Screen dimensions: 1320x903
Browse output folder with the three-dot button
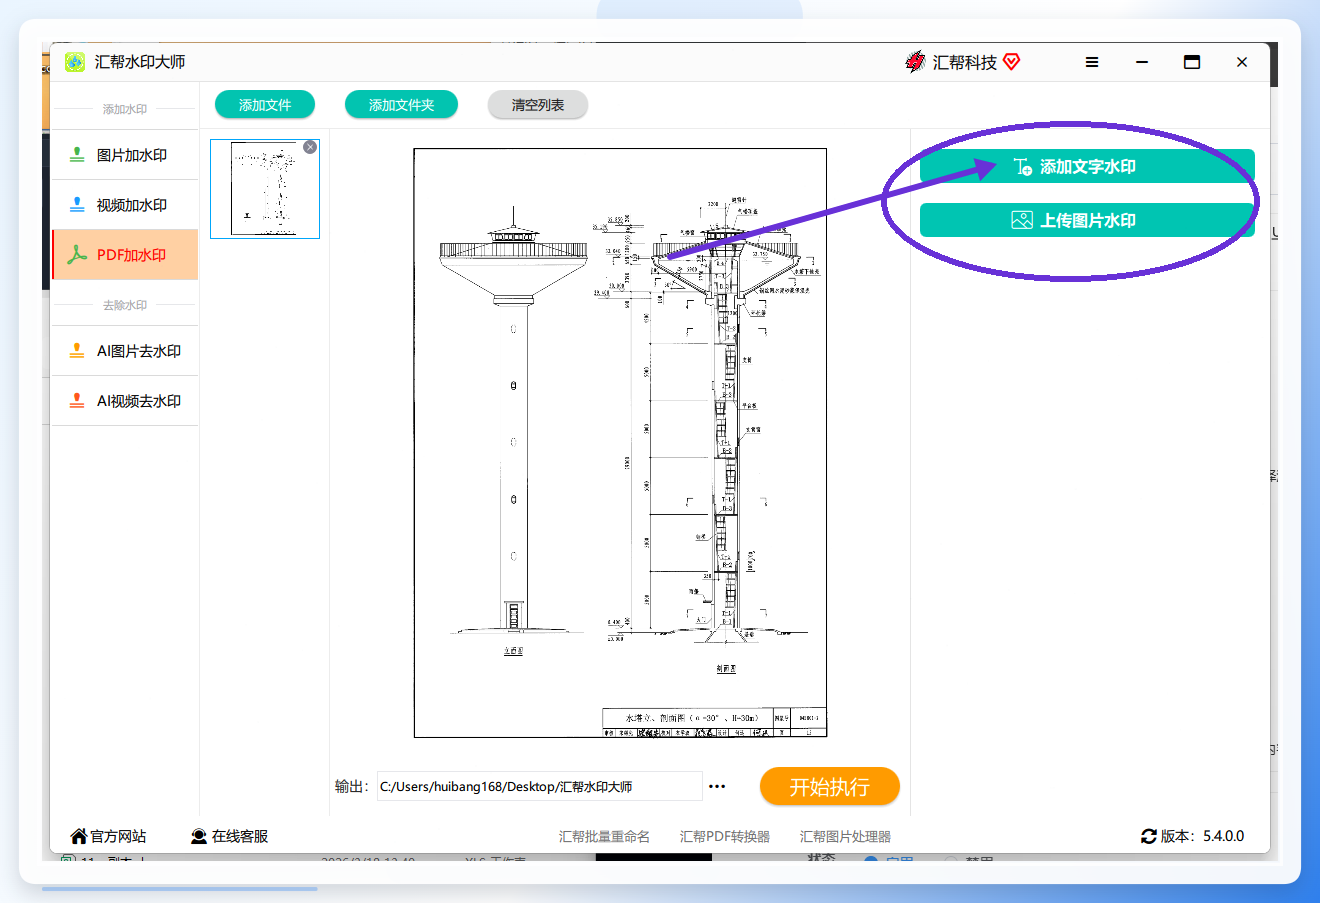click(717, 787)
